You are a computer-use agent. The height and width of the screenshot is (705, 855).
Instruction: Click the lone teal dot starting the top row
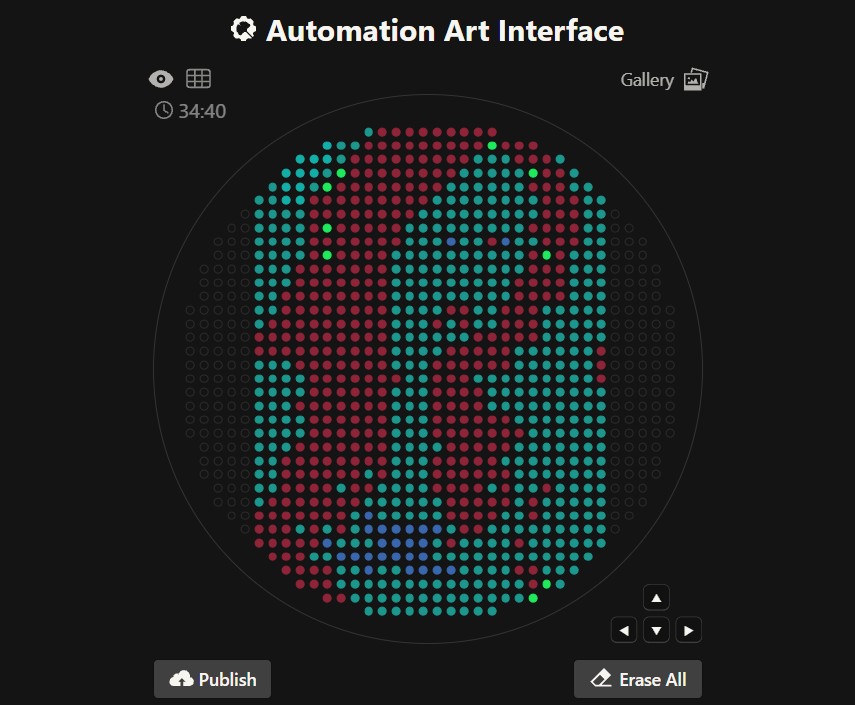click(x=369, y=132)
